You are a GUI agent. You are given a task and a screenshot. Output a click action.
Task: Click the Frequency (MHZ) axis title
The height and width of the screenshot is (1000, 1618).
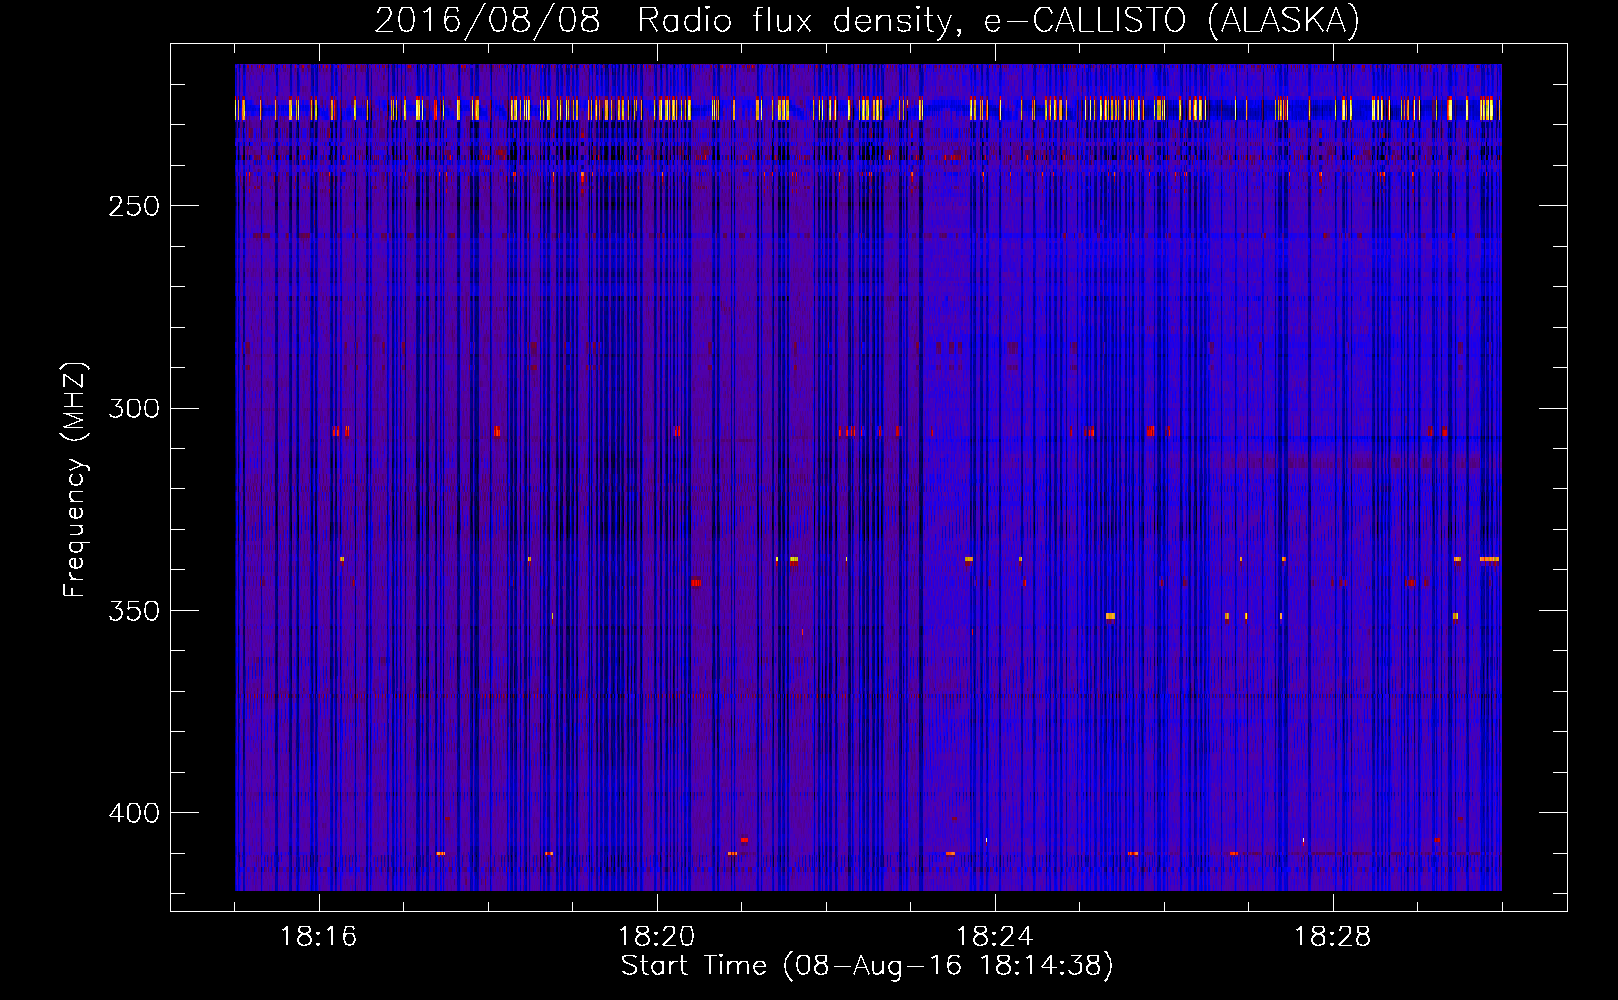75,479
